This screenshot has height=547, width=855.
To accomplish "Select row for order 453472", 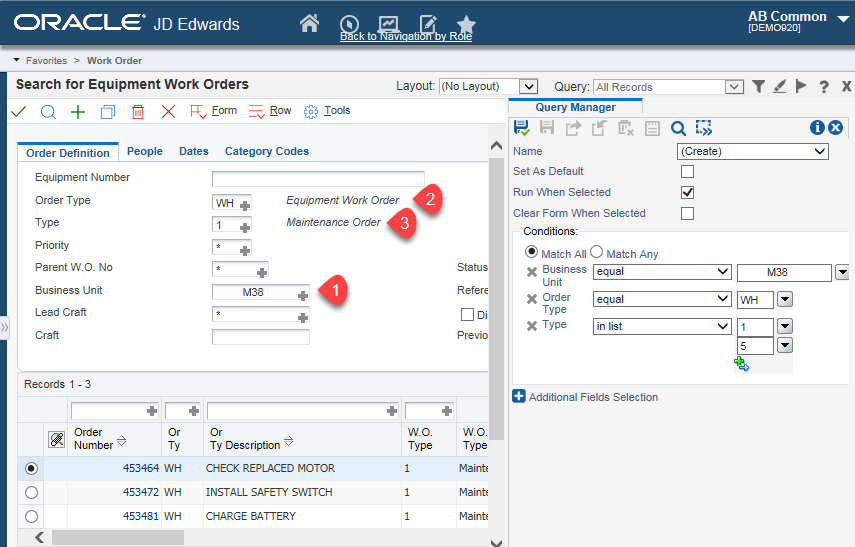I will [x=31, y=492].
